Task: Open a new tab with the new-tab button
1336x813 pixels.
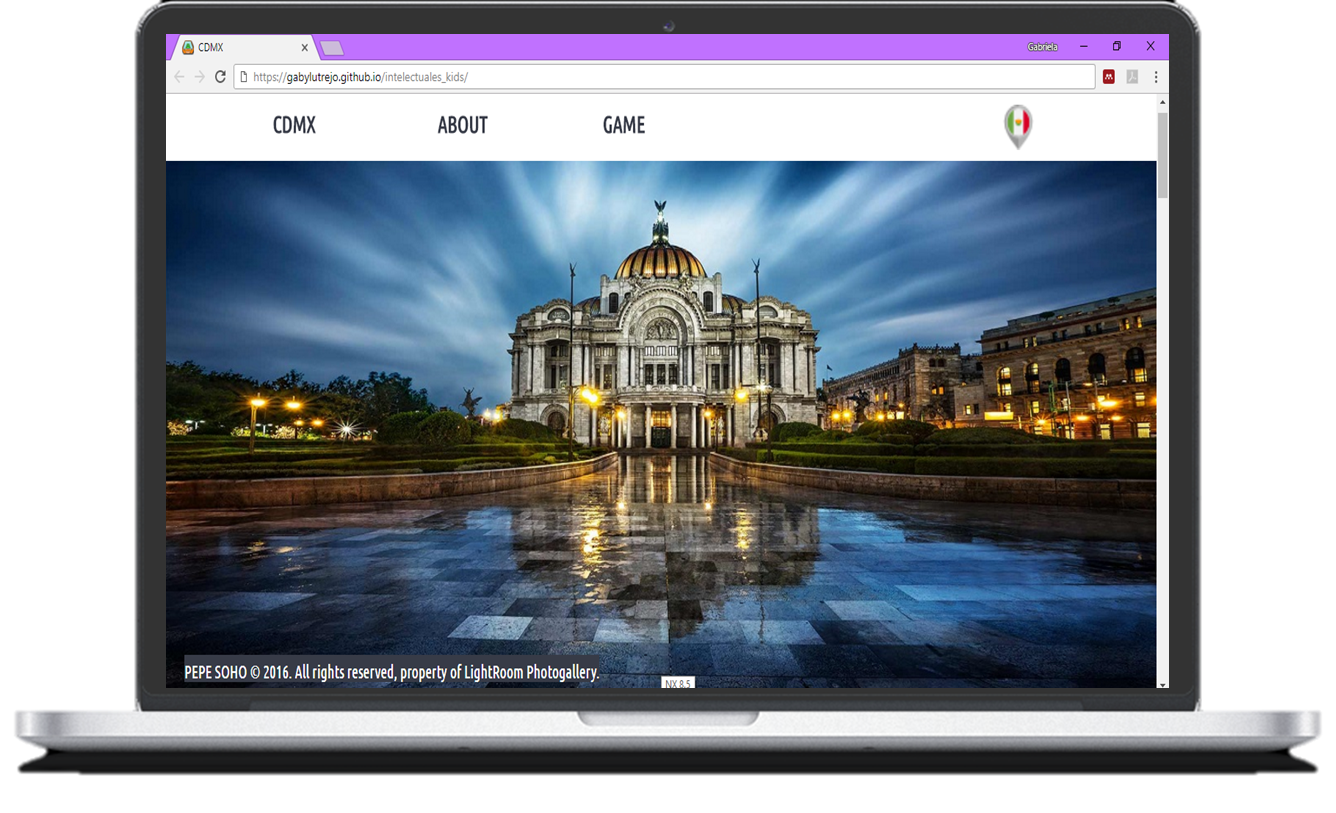Action: click(x=332, y=48)
